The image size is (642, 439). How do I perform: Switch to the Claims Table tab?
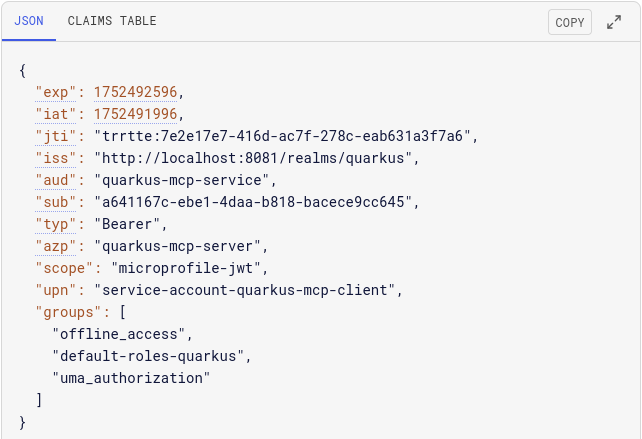pyautogui.click(x=112, y=21)
